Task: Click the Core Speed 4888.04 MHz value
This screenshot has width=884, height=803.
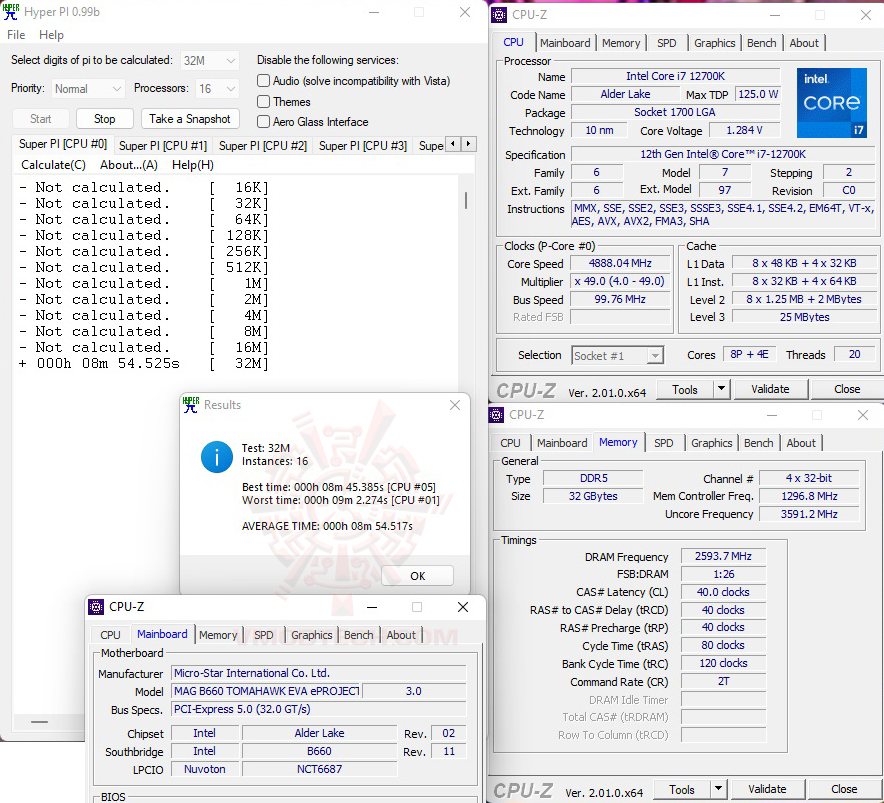Action: pos(620,263)
